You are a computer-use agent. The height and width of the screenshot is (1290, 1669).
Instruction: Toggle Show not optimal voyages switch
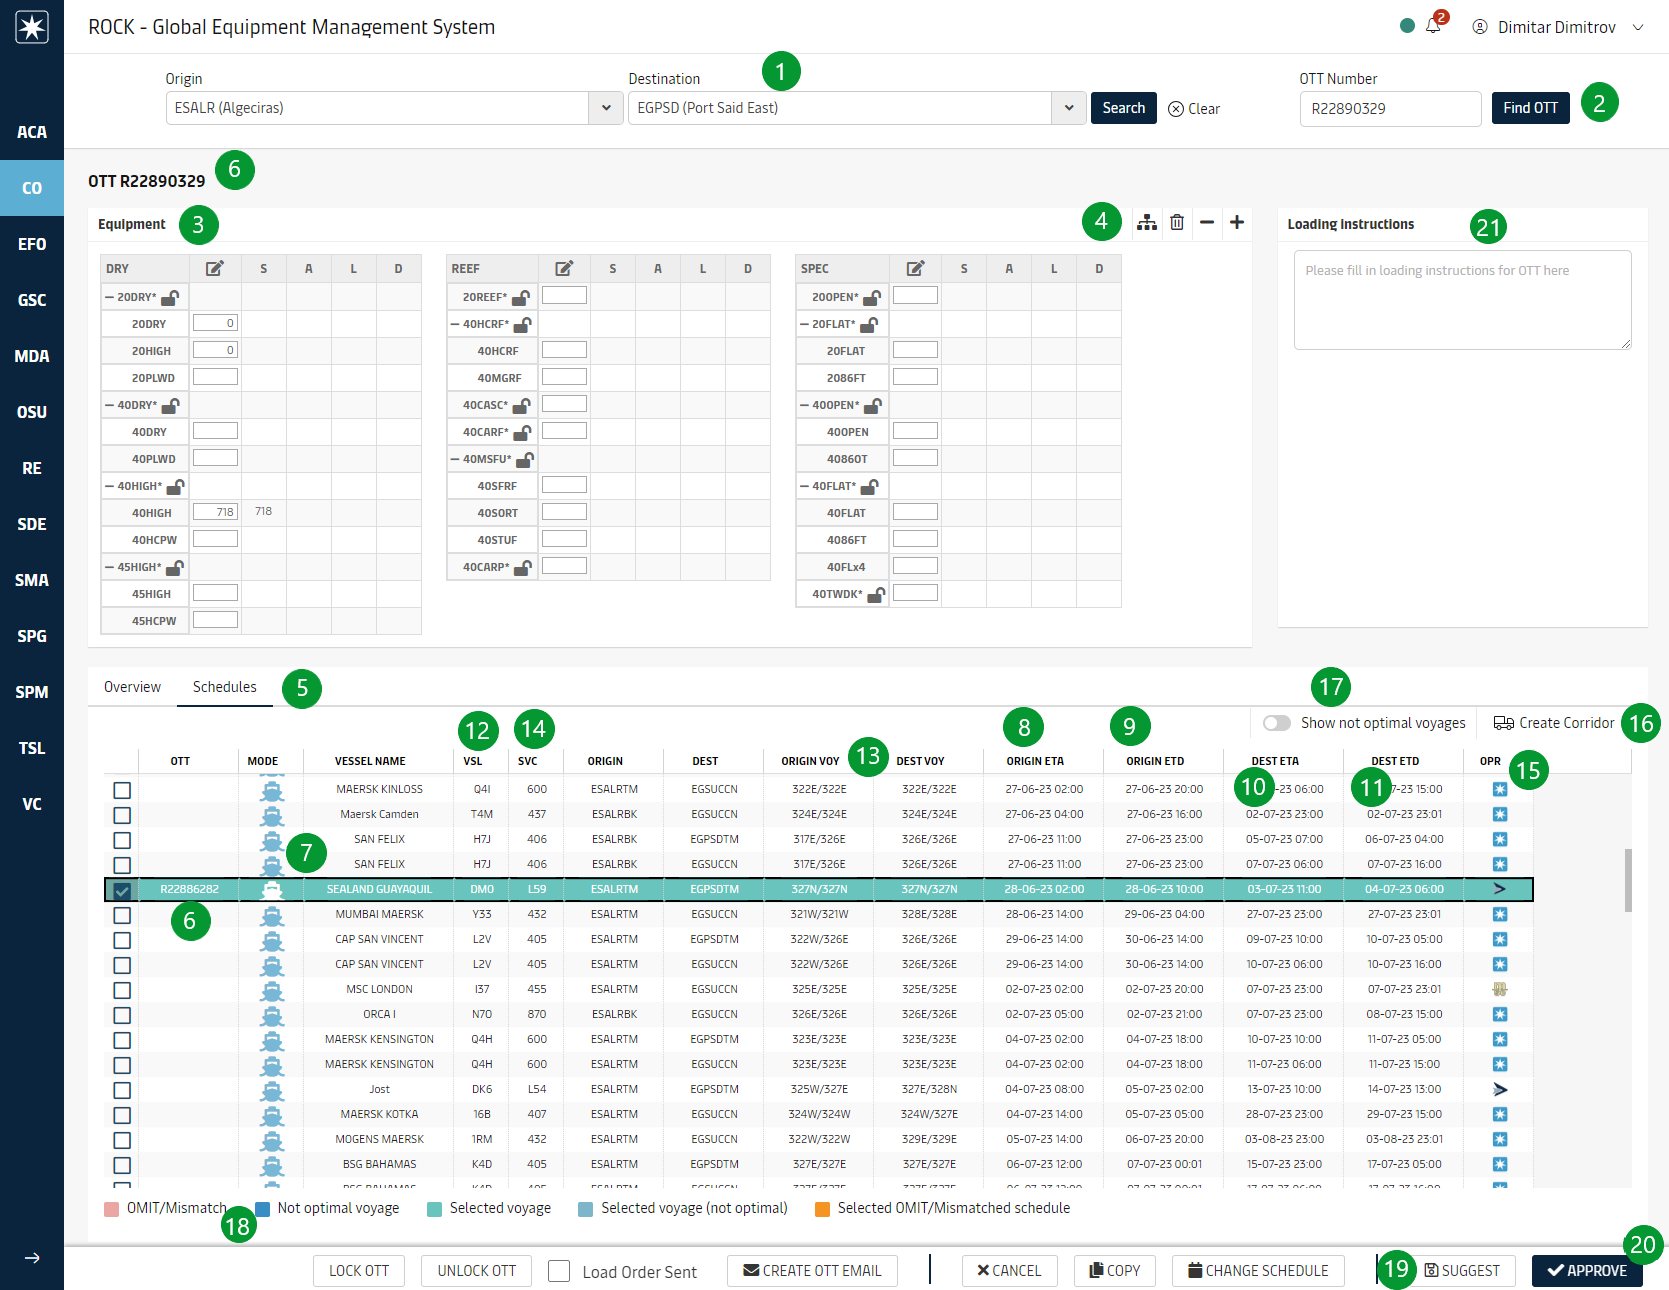click(1276, 723)
